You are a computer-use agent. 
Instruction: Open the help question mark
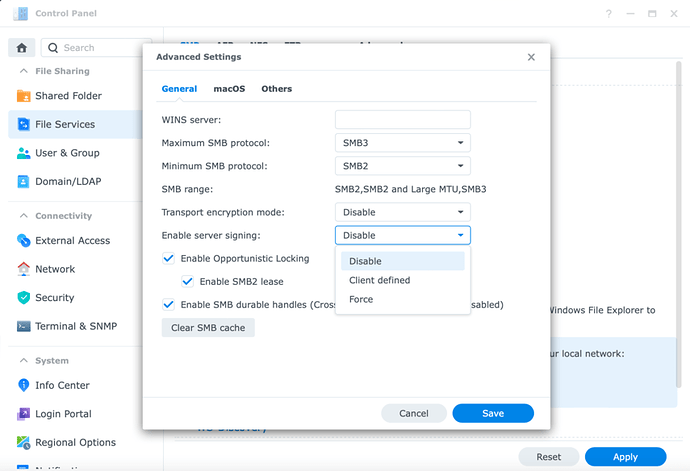(x=609, y=14)
